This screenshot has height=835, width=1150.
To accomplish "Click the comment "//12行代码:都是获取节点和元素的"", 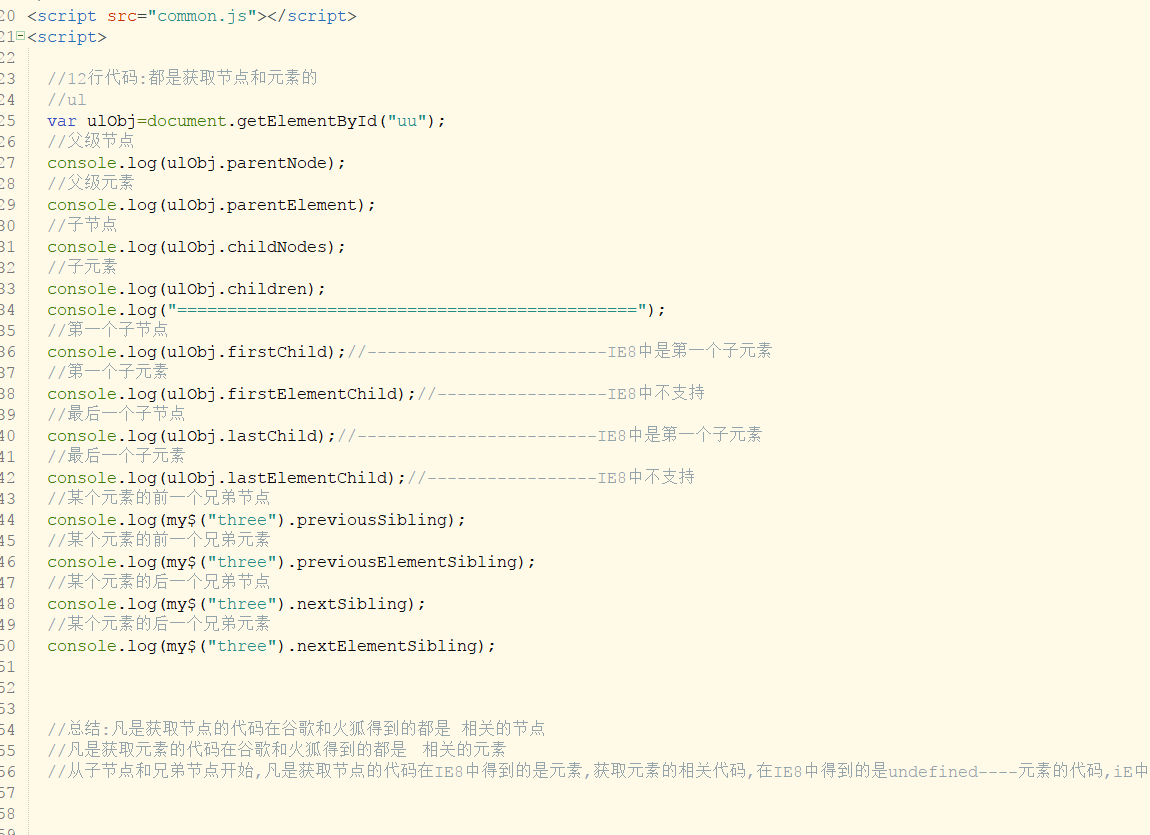I will tap(182, 78).
